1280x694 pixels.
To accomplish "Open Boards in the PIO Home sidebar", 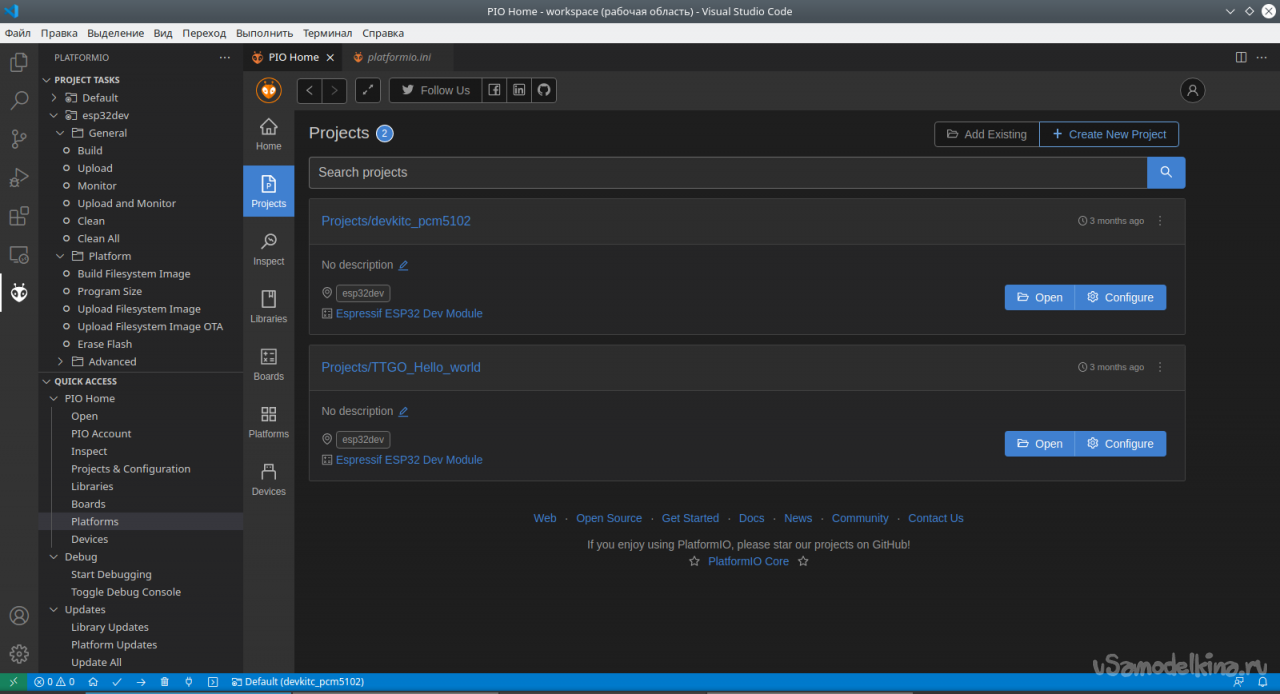I will pyautogui.click(x=269, y=365).
